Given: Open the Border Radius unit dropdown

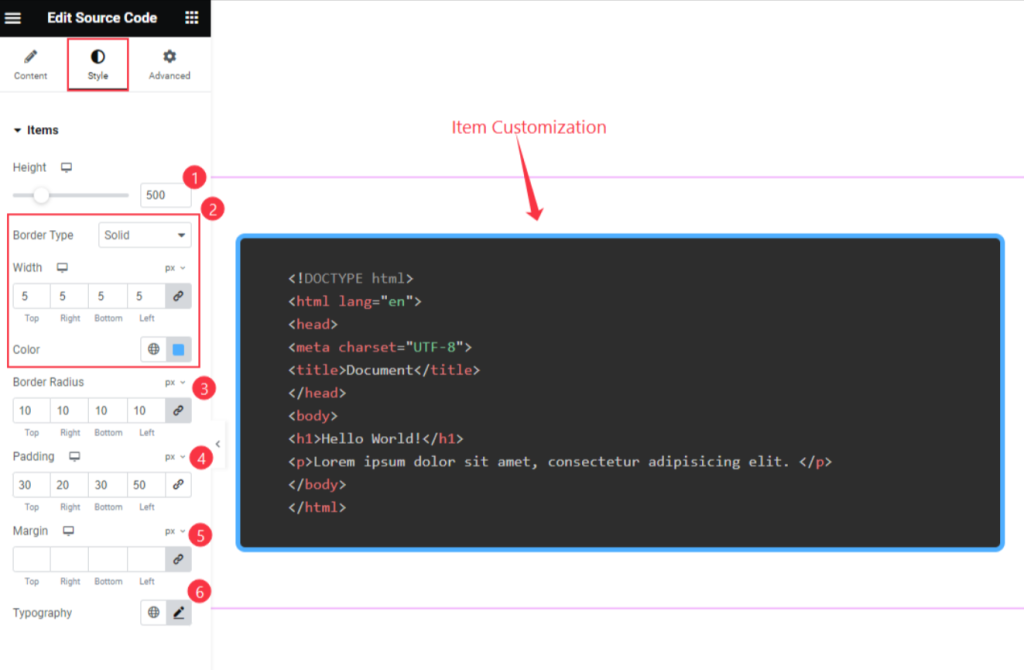Looking at the screenshot, I should coord(170,382).
